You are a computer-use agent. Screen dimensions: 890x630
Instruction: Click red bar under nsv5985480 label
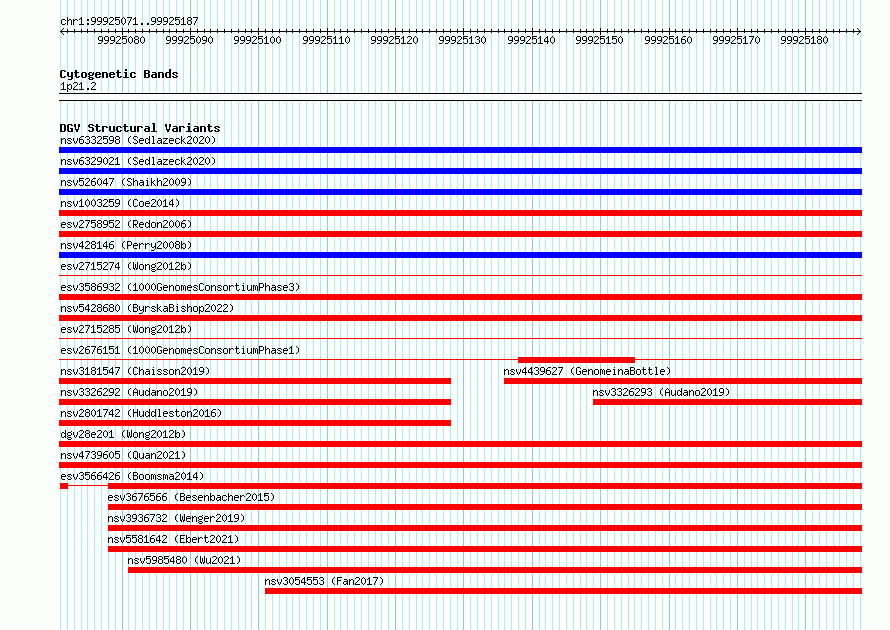tap(495, 570)
